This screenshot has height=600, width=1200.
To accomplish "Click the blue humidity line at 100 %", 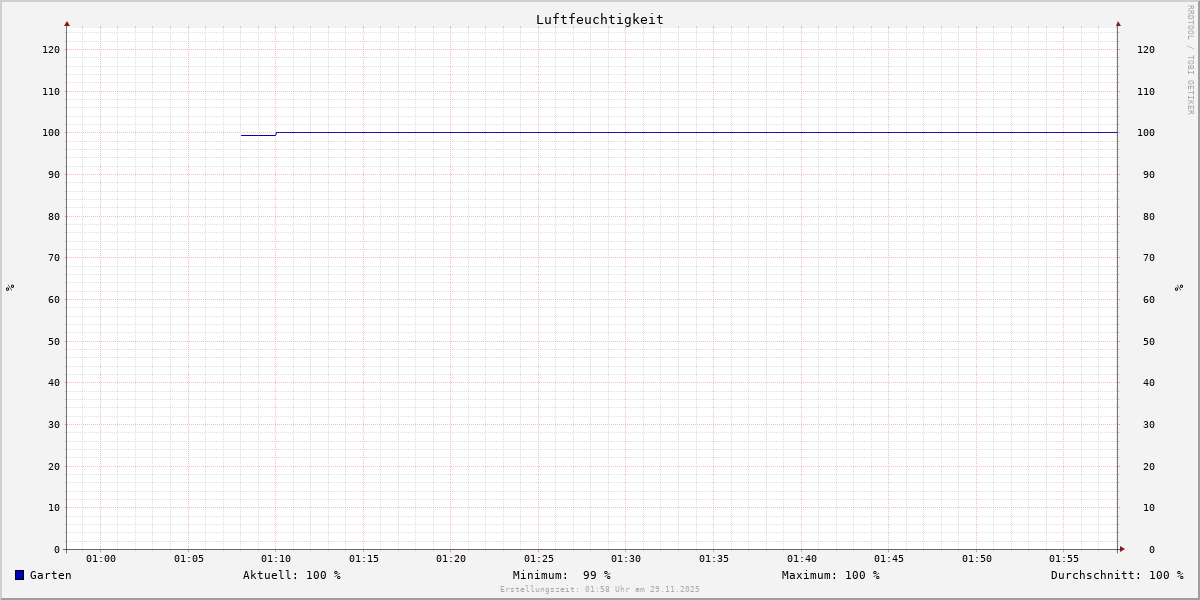I will [x=696, y=132].
